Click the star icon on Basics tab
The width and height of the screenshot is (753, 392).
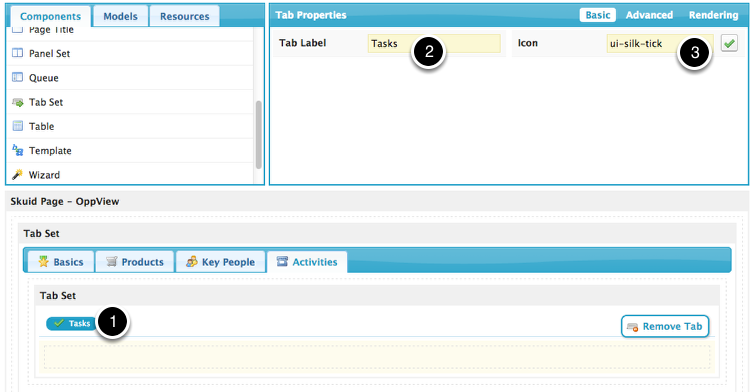(x=43, y=261)
